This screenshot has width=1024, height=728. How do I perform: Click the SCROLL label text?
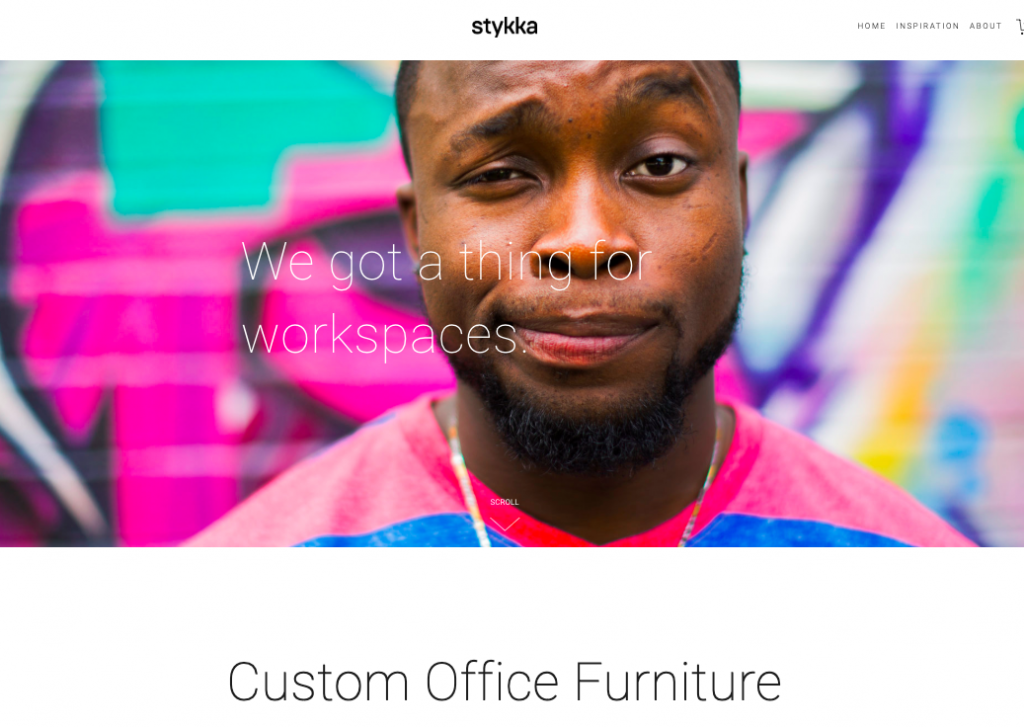(504, 502)
